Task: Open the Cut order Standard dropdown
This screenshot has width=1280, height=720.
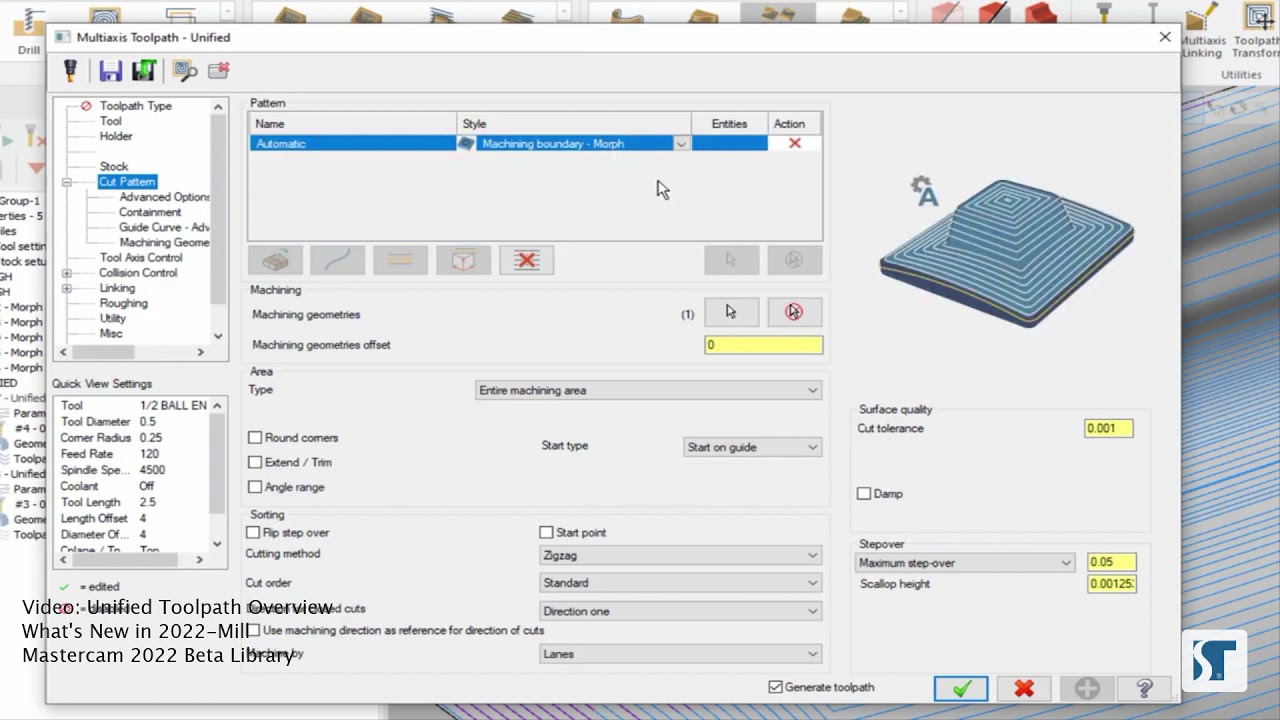Action: tap(681, 583)
